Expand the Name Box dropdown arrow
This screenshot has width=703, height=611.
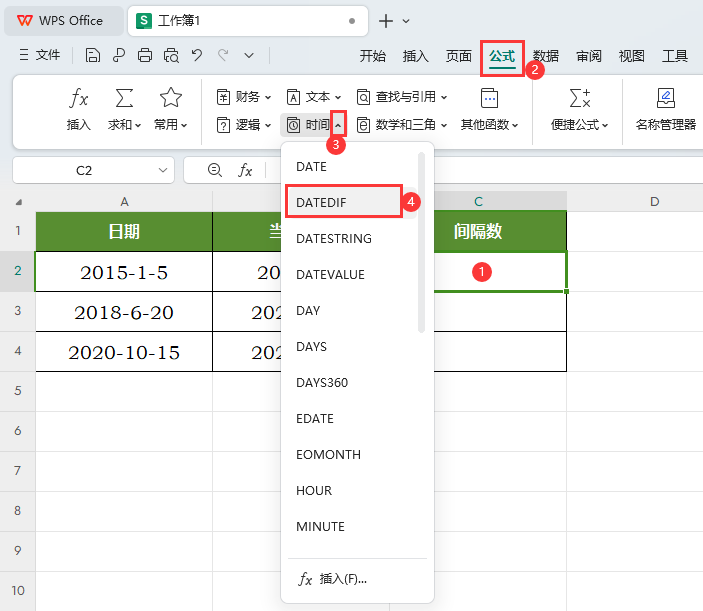pyautogui.click(x=163, y=170)
